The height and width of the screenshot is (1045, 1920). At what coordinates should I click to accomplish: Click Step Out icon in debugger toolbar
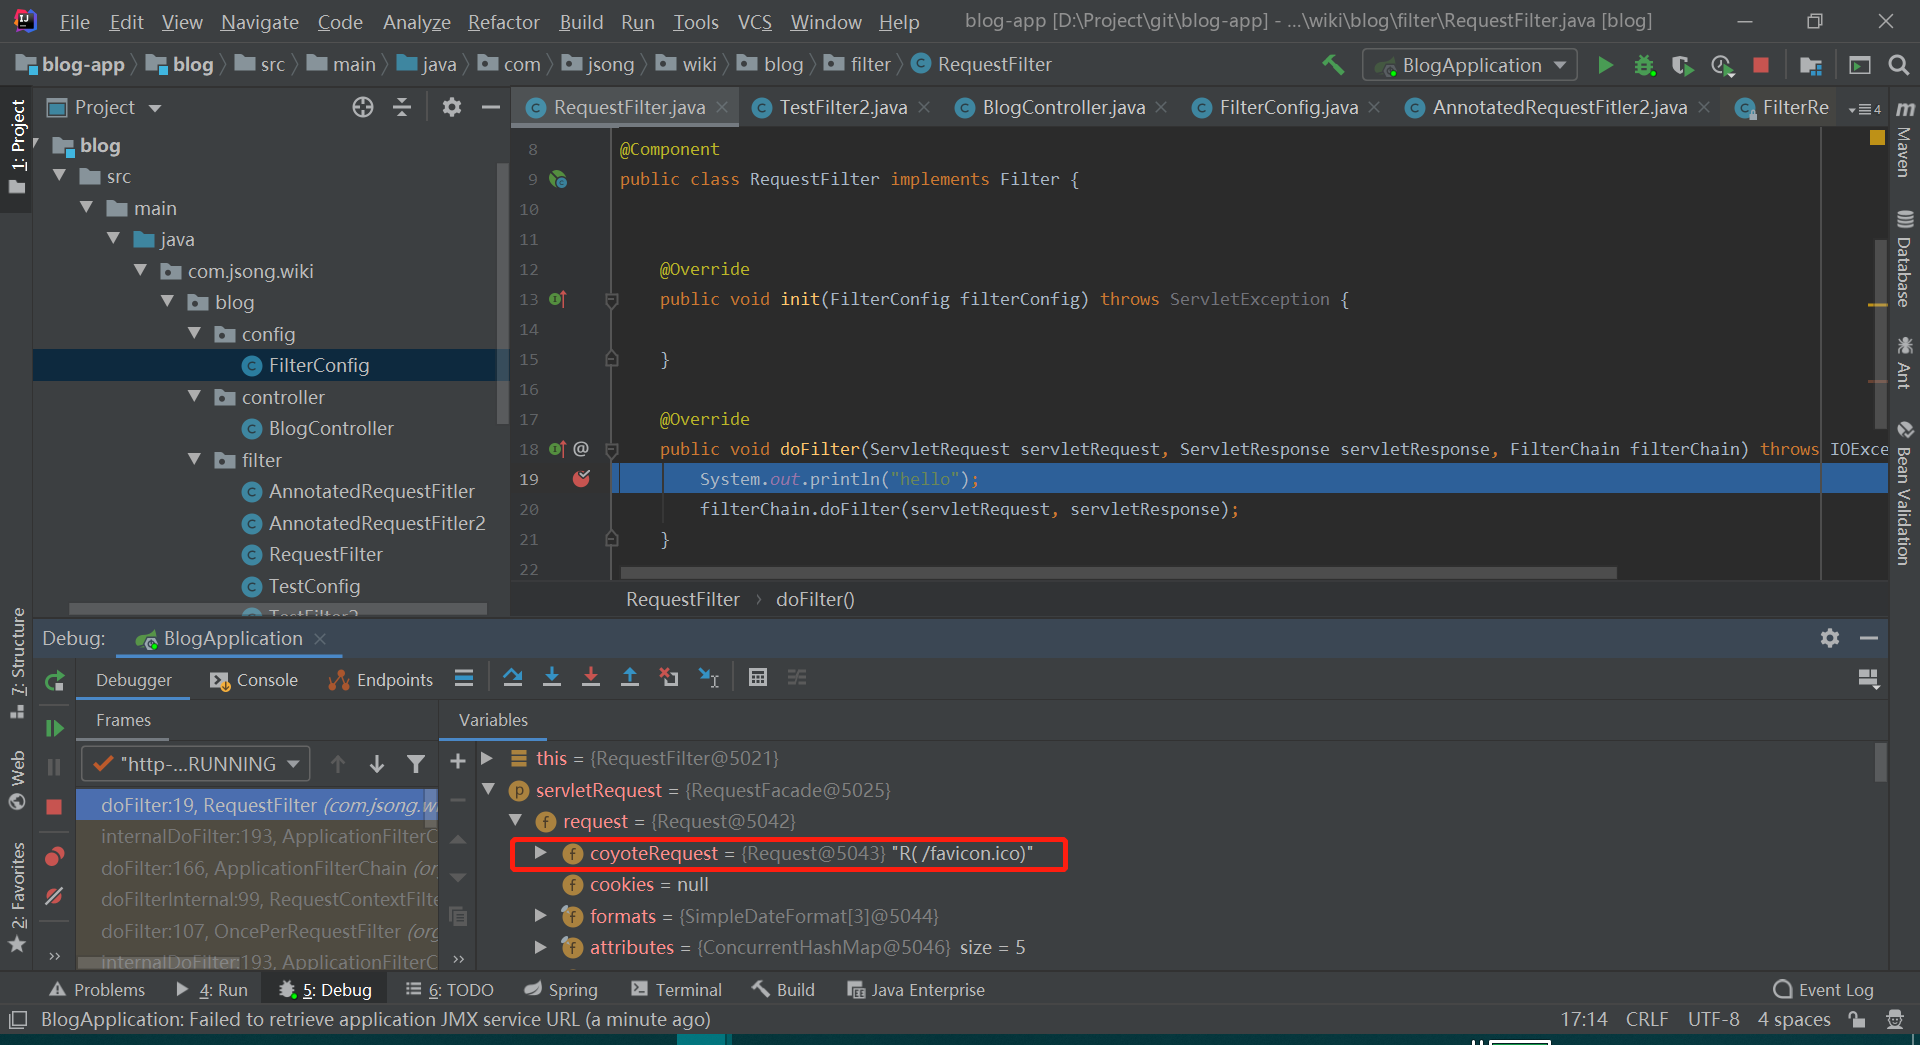[630, 678]
